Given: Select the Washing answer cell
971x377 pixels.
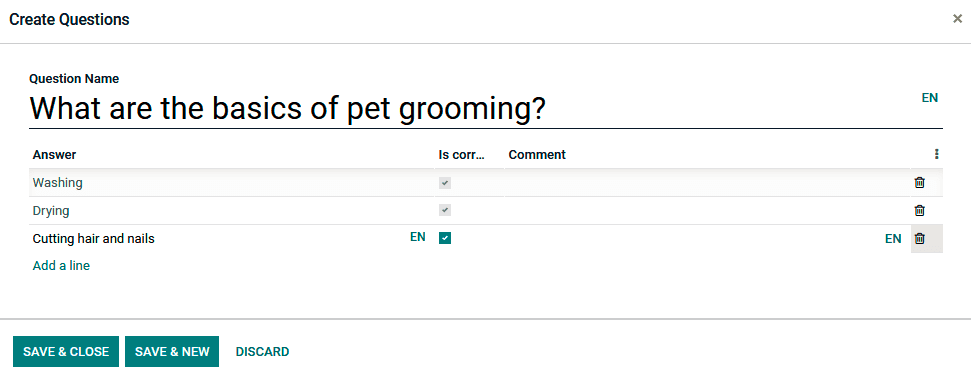Looking at the screenshot, I should pos(232,183).
